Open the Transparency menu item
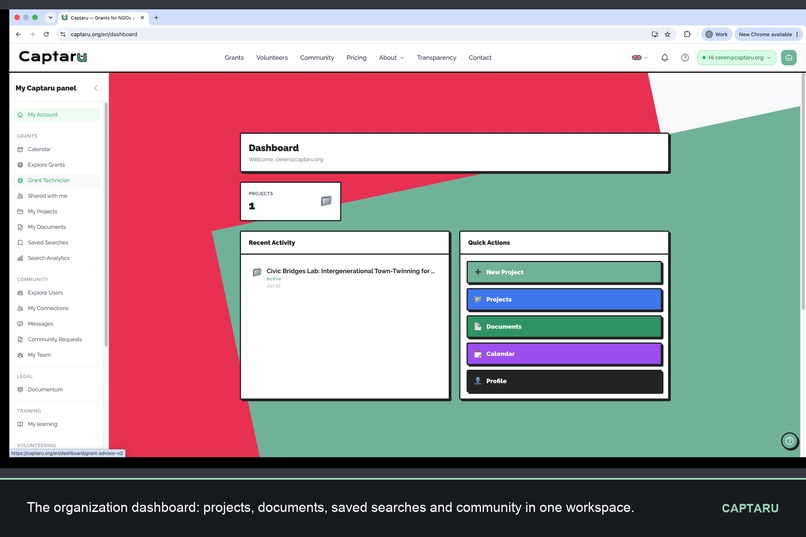The height and width of the screenshot is (537, 806). click(x=436, y=58)
